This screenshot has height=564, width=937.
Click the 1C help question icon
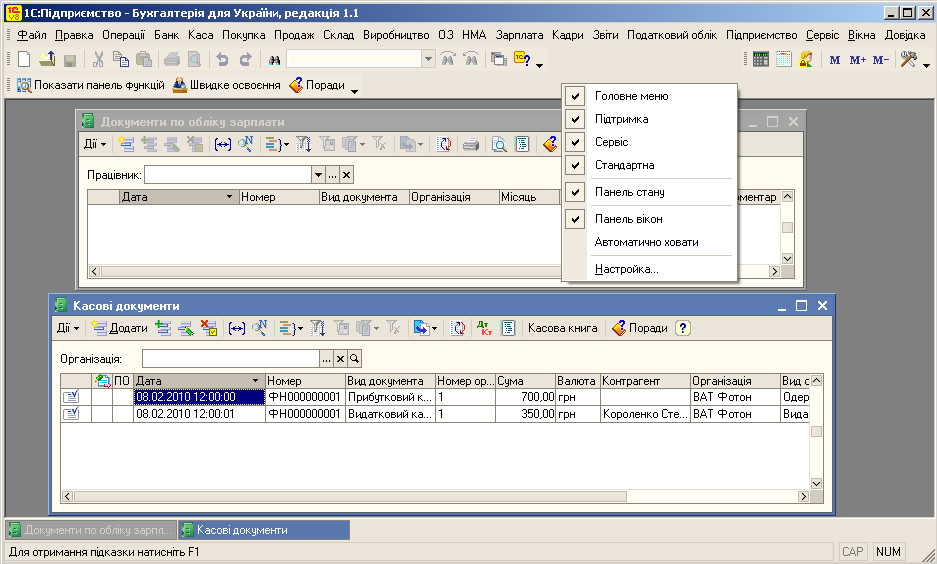click(522, 59)
